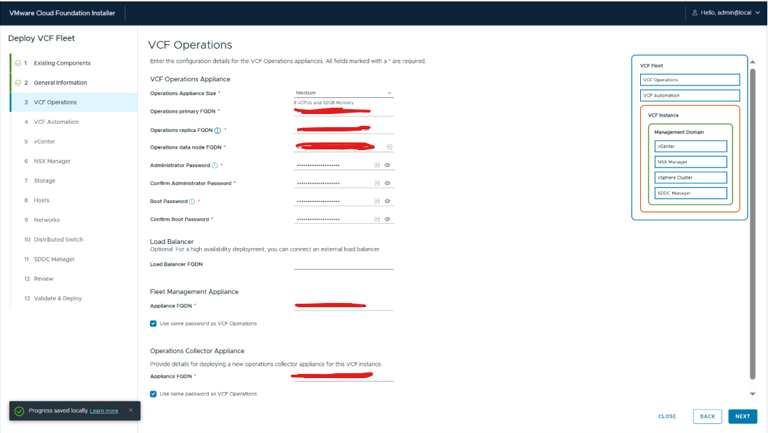Click the Load Balancer FQDN field
The height and width of the screenshot is (433, 768).
pos(344,265)
